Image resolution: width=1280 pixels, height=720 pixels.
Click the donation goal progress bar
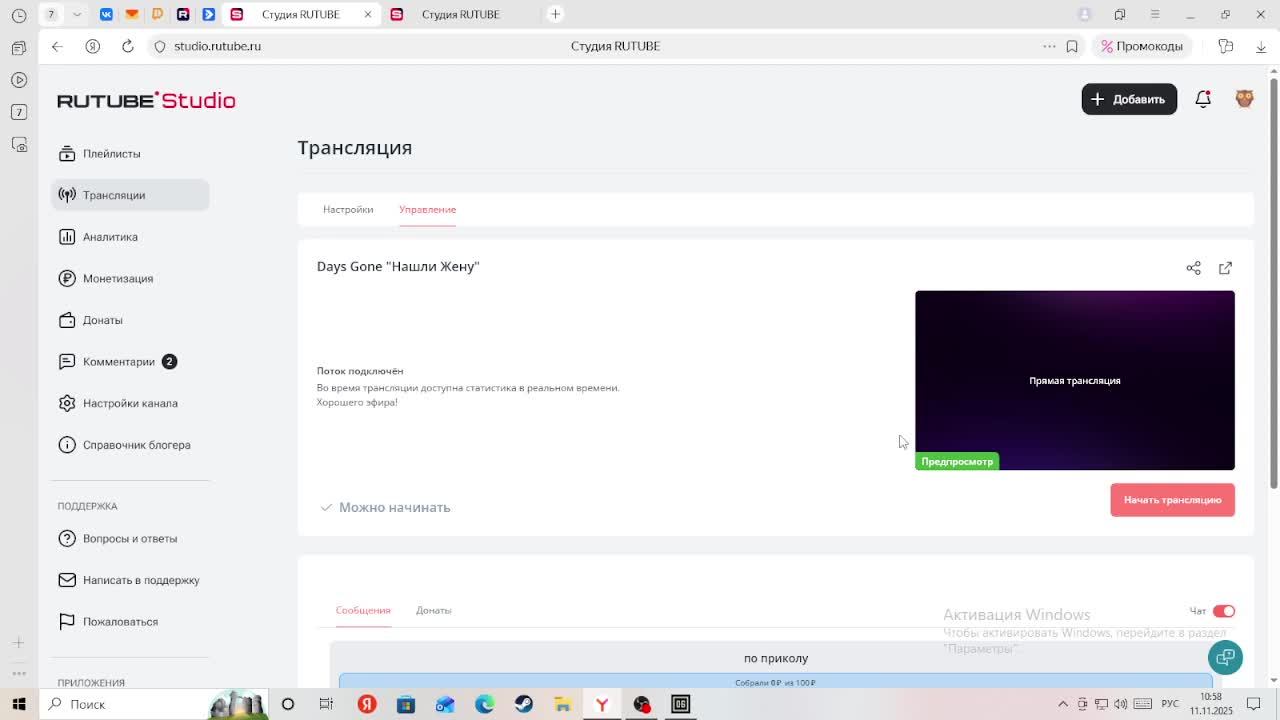coord(775,681)
